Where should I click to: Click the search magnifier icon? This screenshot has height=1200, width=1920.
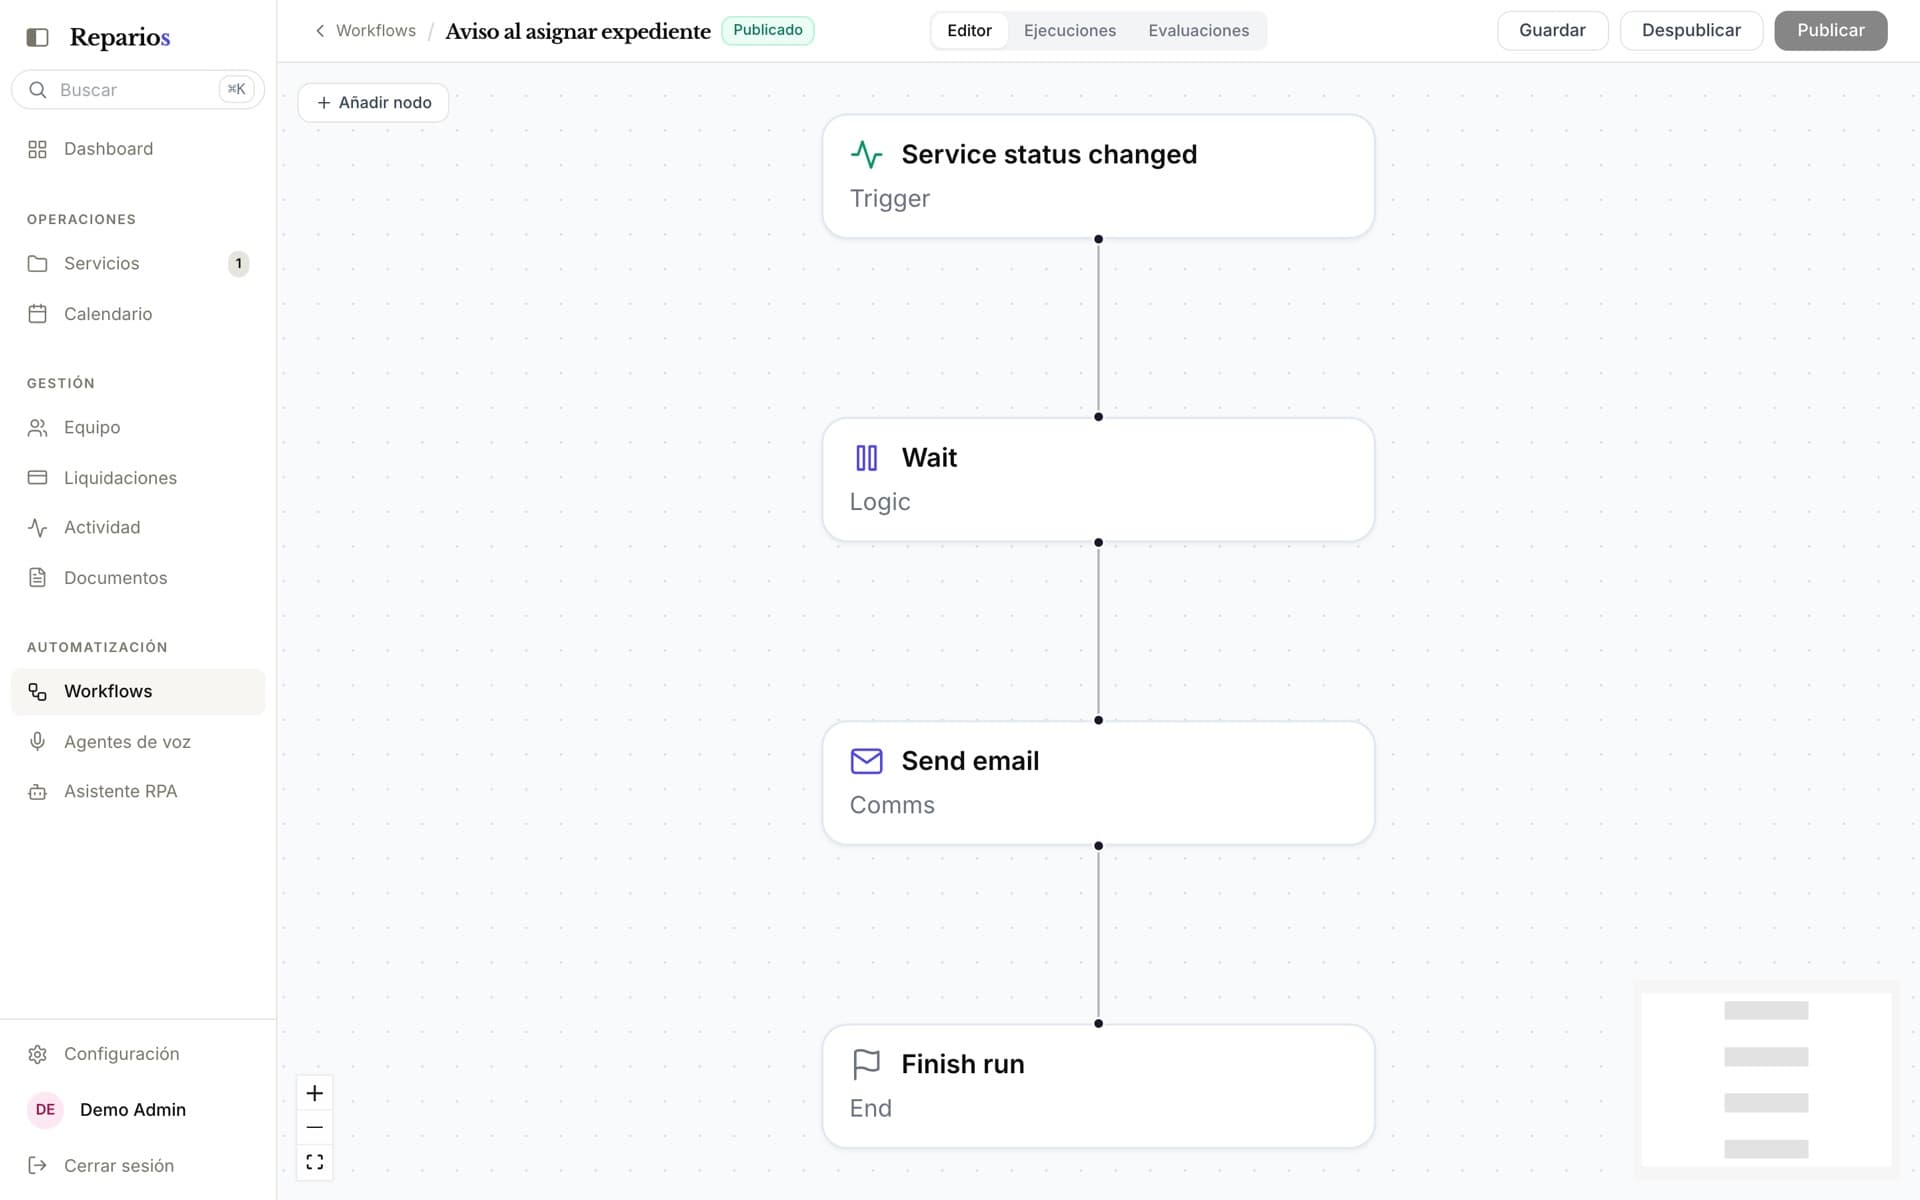pyautogui.click(x=37, y=90)
